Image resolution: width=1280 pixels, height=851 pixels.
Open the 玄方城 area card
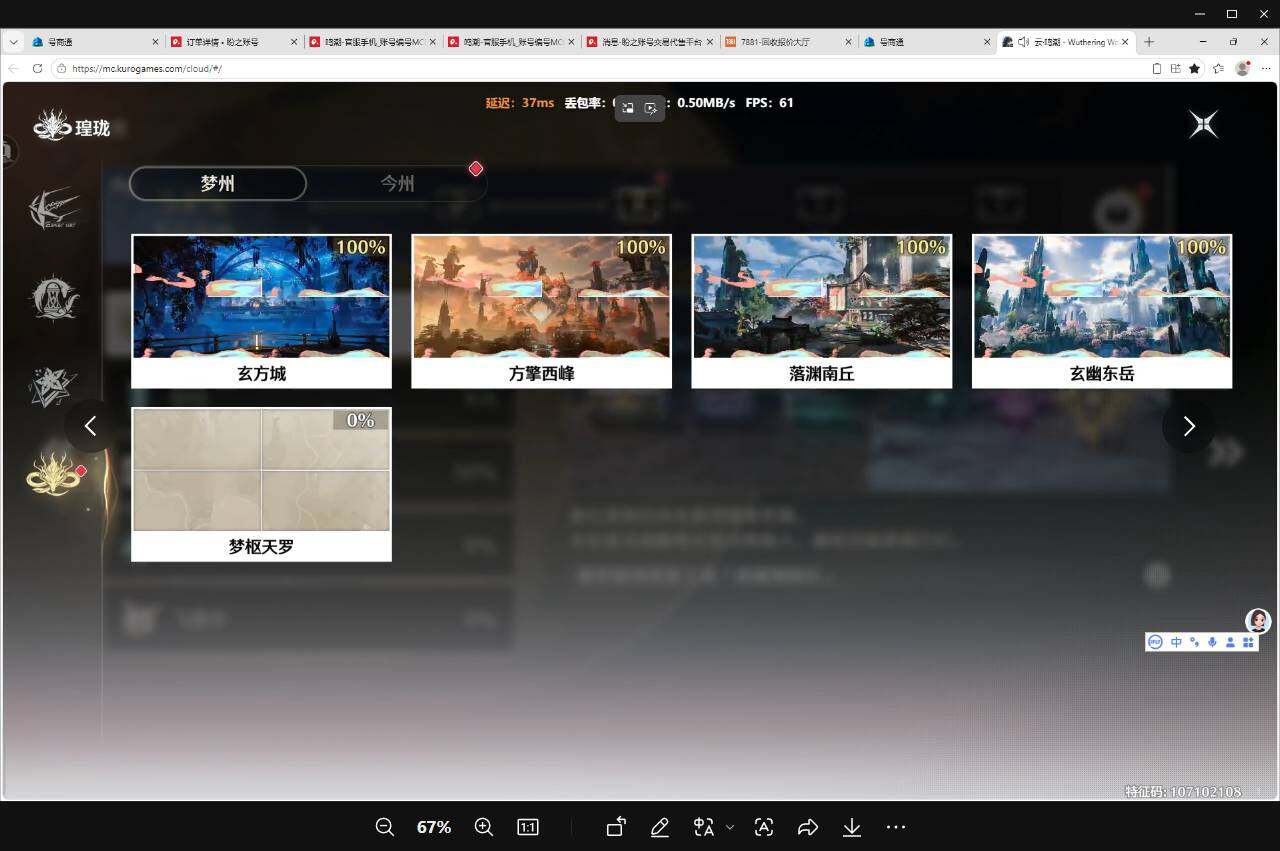pos(261,311)
